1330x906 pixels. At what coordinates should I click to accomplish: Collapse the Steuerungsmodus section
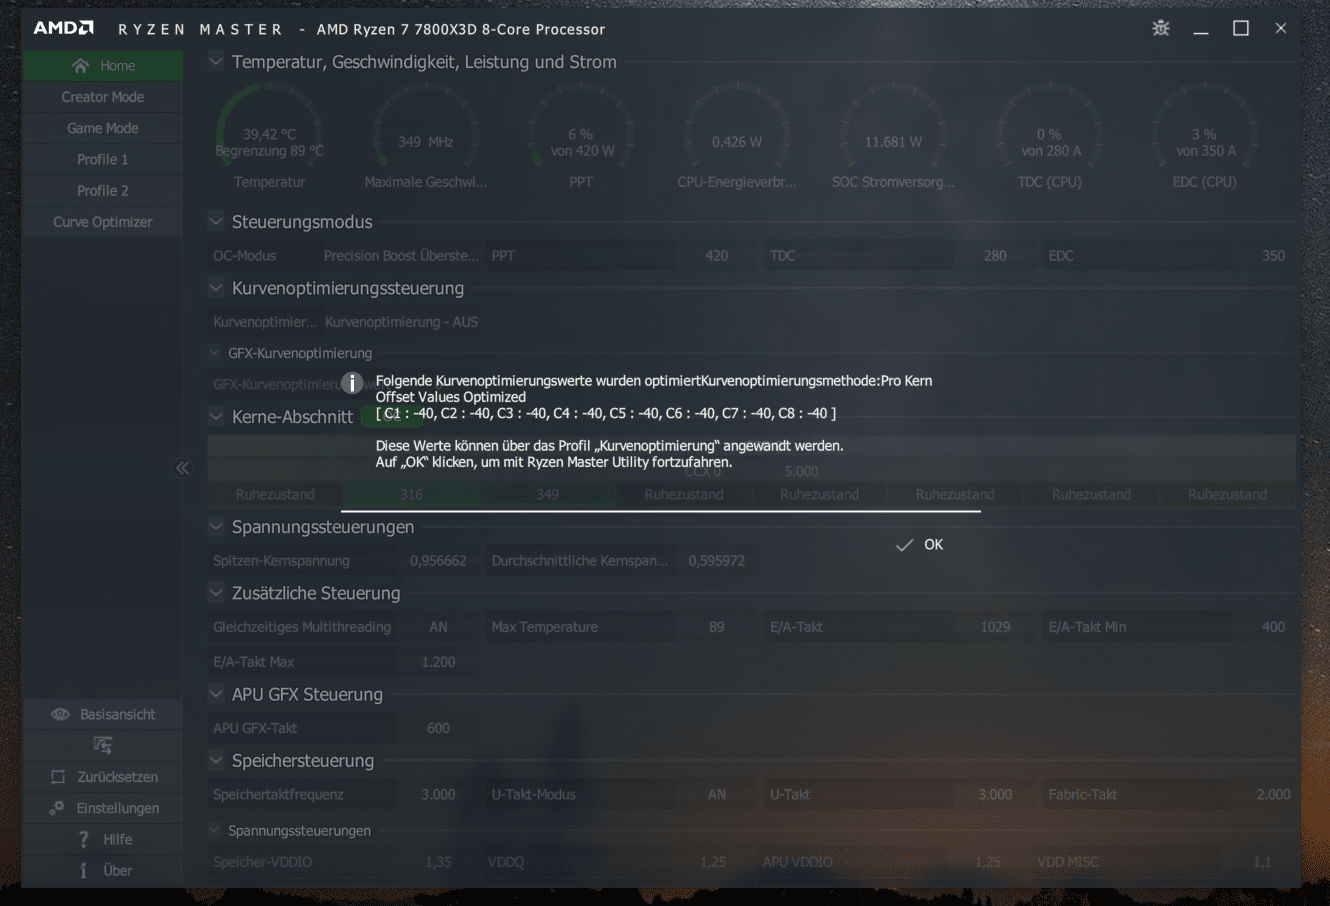coord(215,222)
